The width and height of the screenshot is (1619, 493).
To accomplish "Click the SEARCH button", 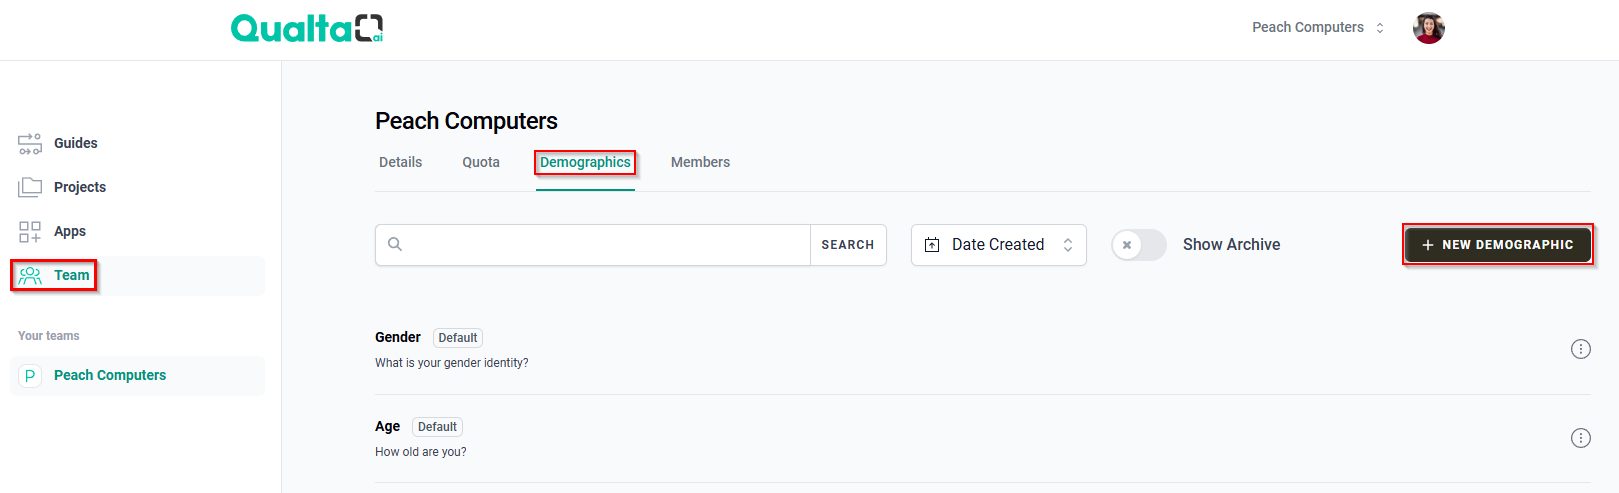I will pyautogui.click(x=848, y=245).
